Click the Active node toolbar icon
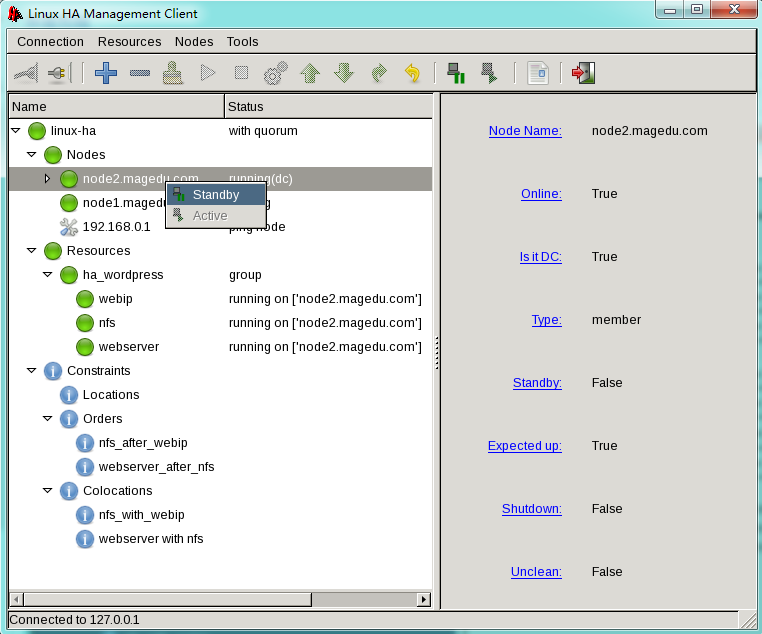Viewport: 762px width, 634px height. tap(489, 73)
